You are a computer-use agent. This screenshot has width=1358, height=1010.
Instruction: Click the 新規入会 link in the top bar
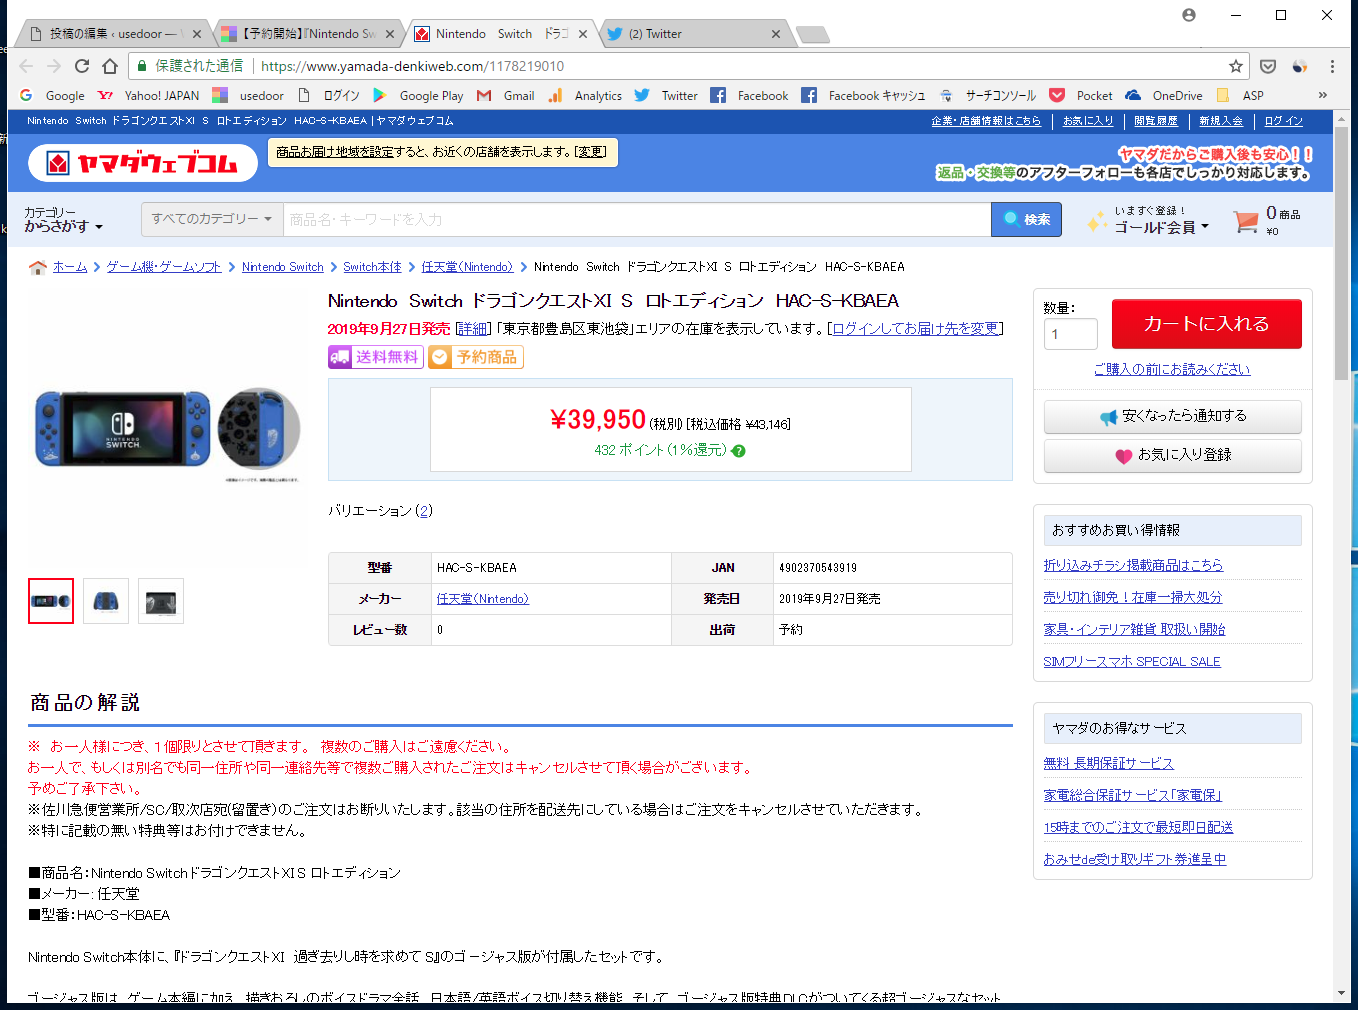[x=1221, y=121]
